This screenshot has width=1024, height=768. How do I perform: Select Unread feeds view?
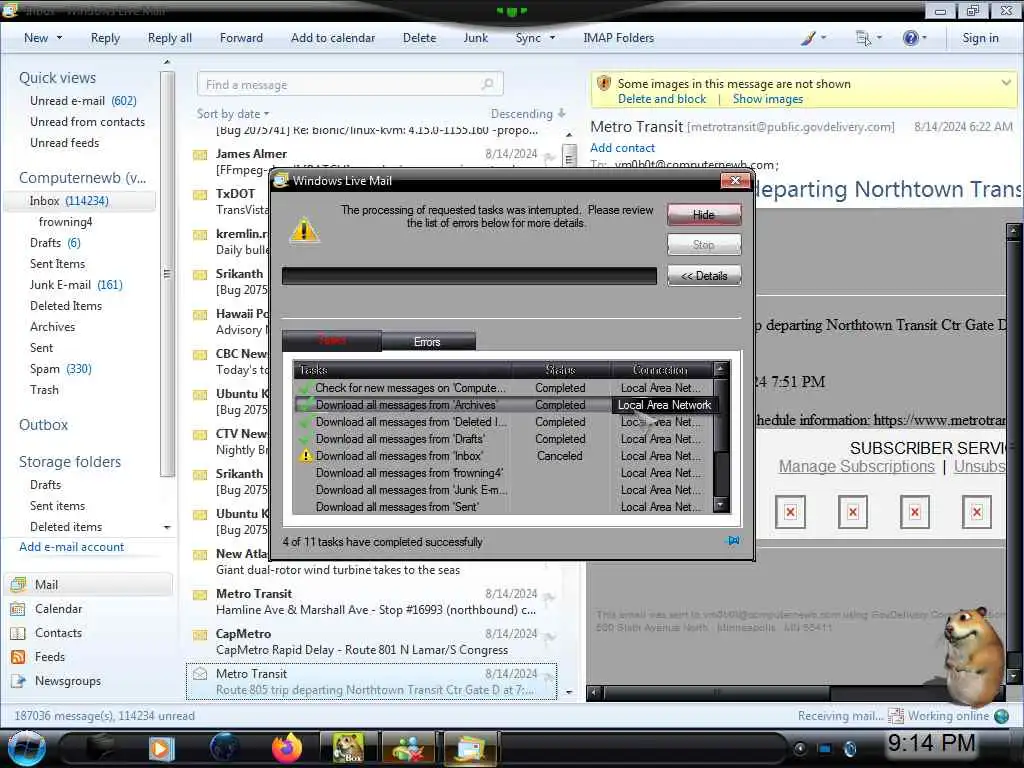65,142
